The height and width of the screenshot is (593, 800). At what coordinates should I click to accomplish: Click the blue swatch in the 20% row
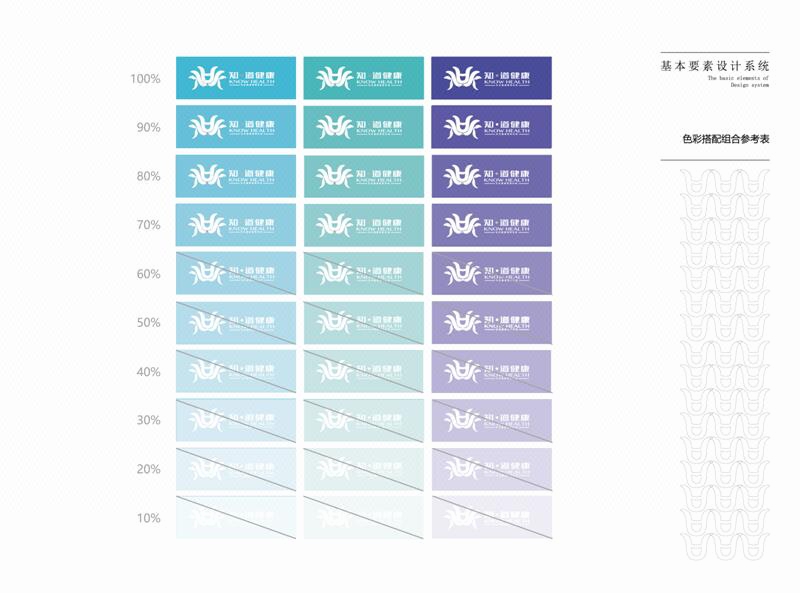point(236,469)
